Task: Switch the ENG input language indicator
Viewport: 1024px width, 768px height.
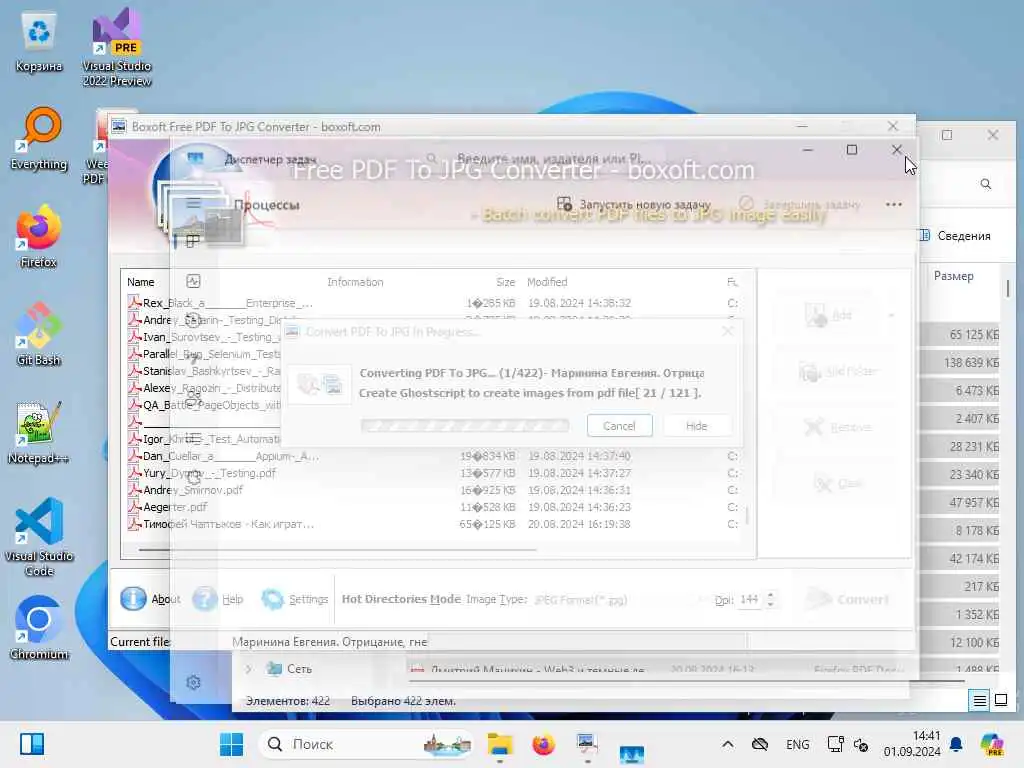Action: pyautogui.click(x=797, y=744)
